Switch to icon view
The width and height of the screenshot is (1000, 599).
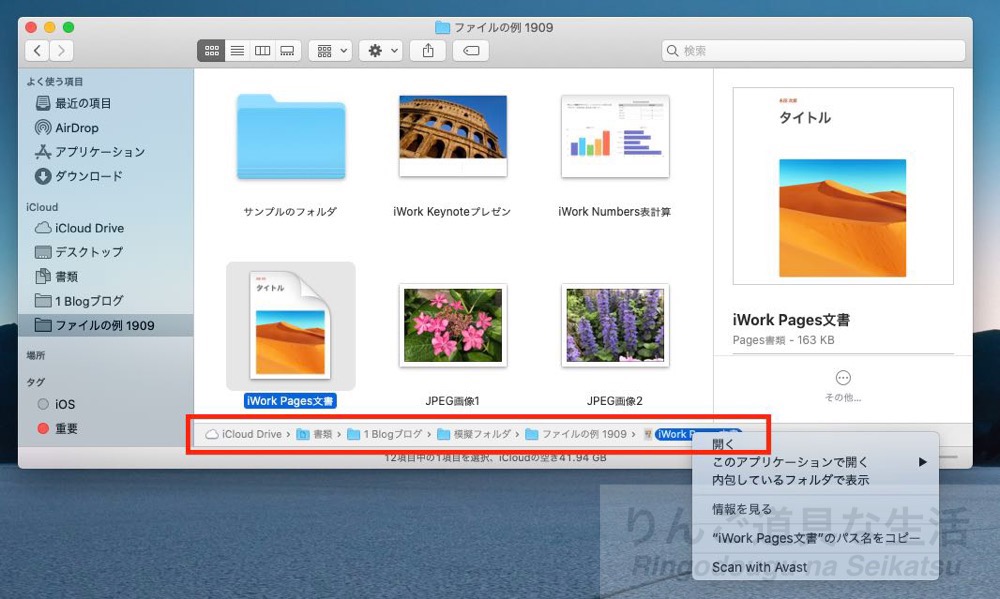(x=211, y=50)
